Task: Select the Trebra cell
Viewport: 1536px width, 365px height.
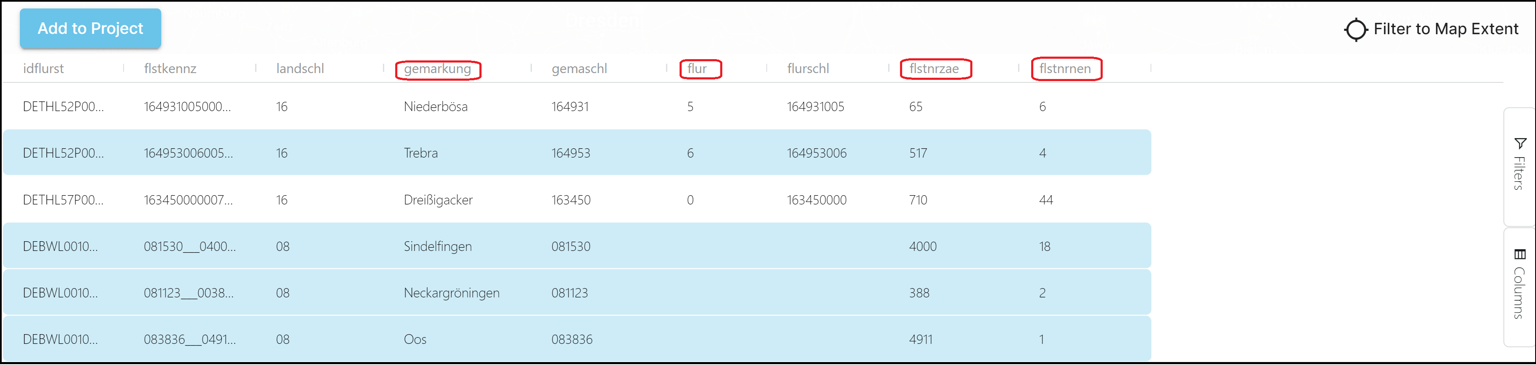Action: pos(421,153)
